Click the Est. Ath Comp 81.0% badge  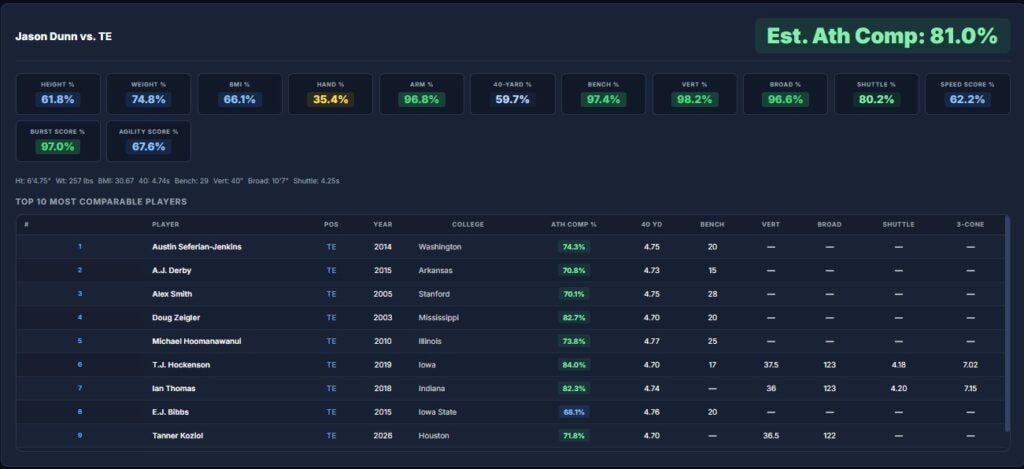pos(881,36)
